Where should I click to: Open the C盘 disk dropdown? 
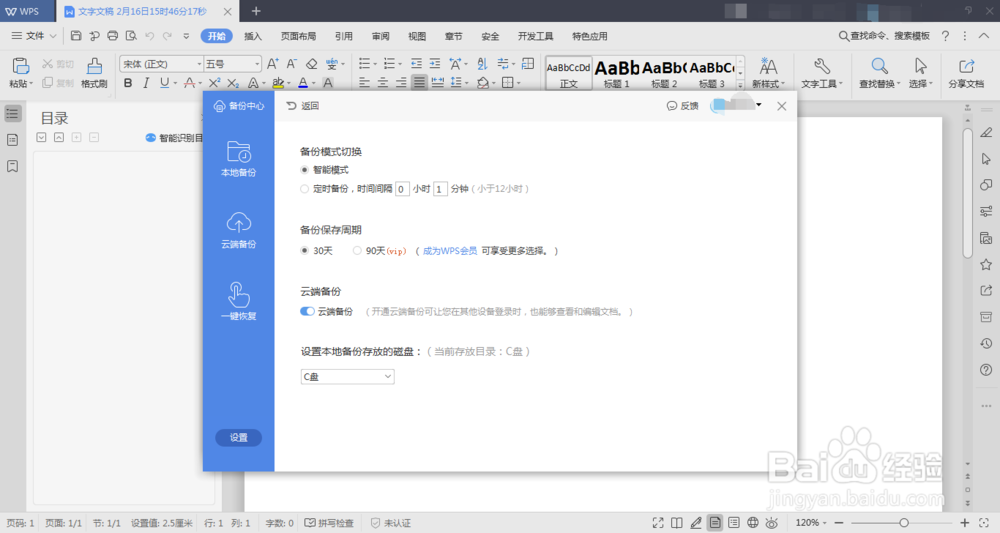348,376
